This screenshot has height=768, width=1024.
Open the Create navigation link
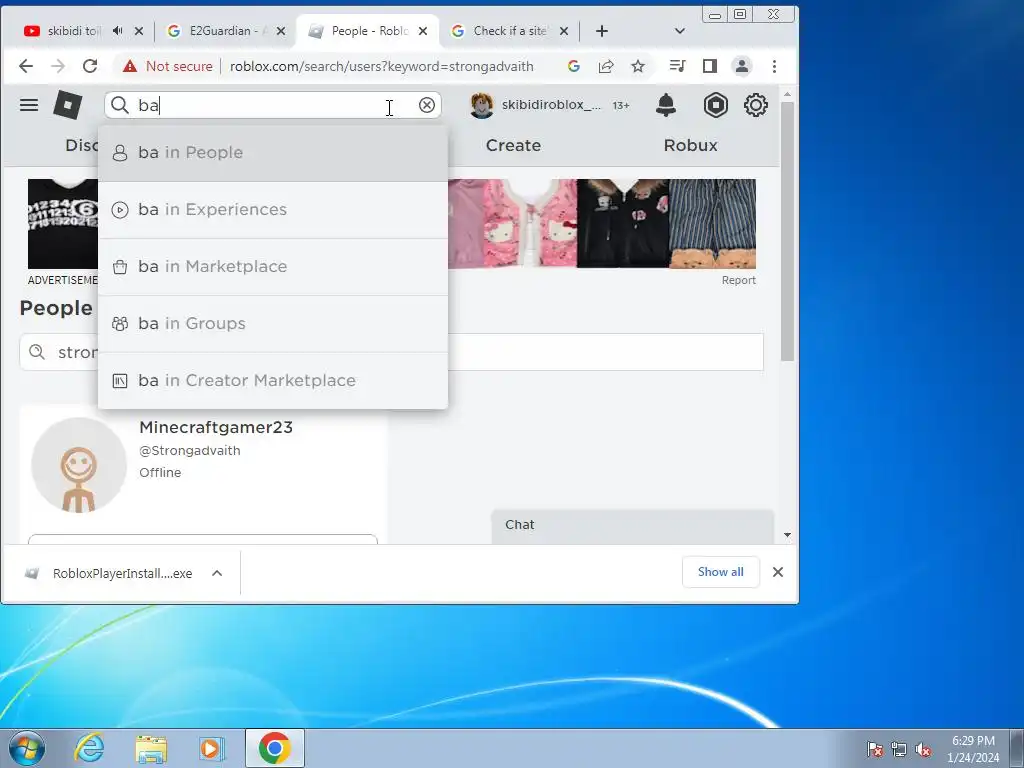[513, 145]
